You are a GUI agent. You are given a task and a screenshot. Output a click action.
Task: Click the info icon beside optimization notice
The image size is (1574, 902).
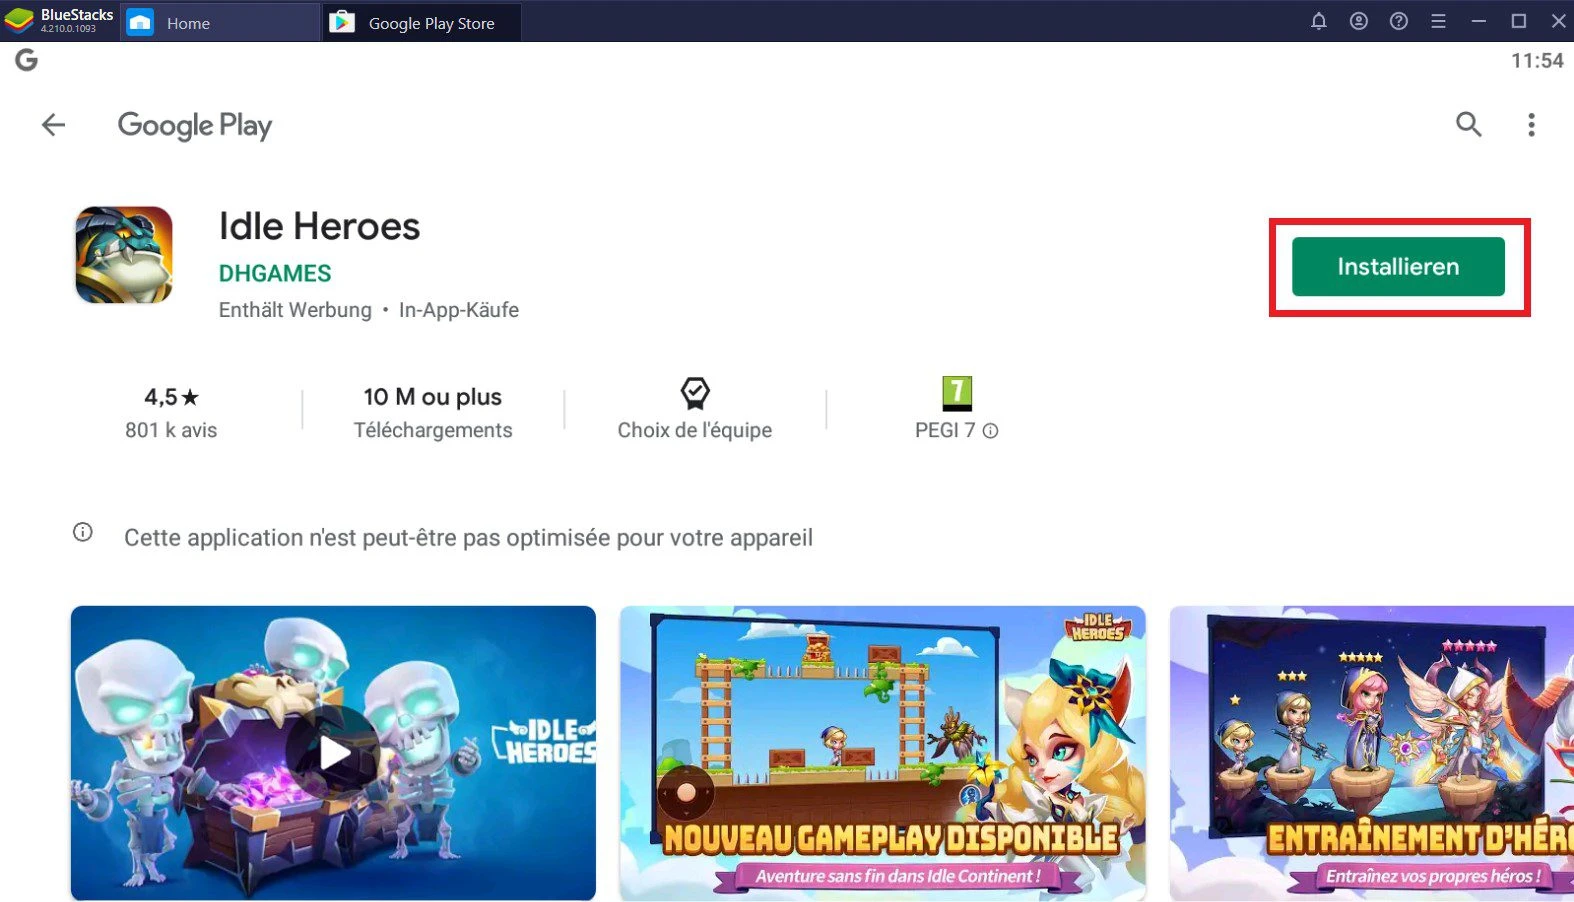pyautogui.click(x=83, y=533)
